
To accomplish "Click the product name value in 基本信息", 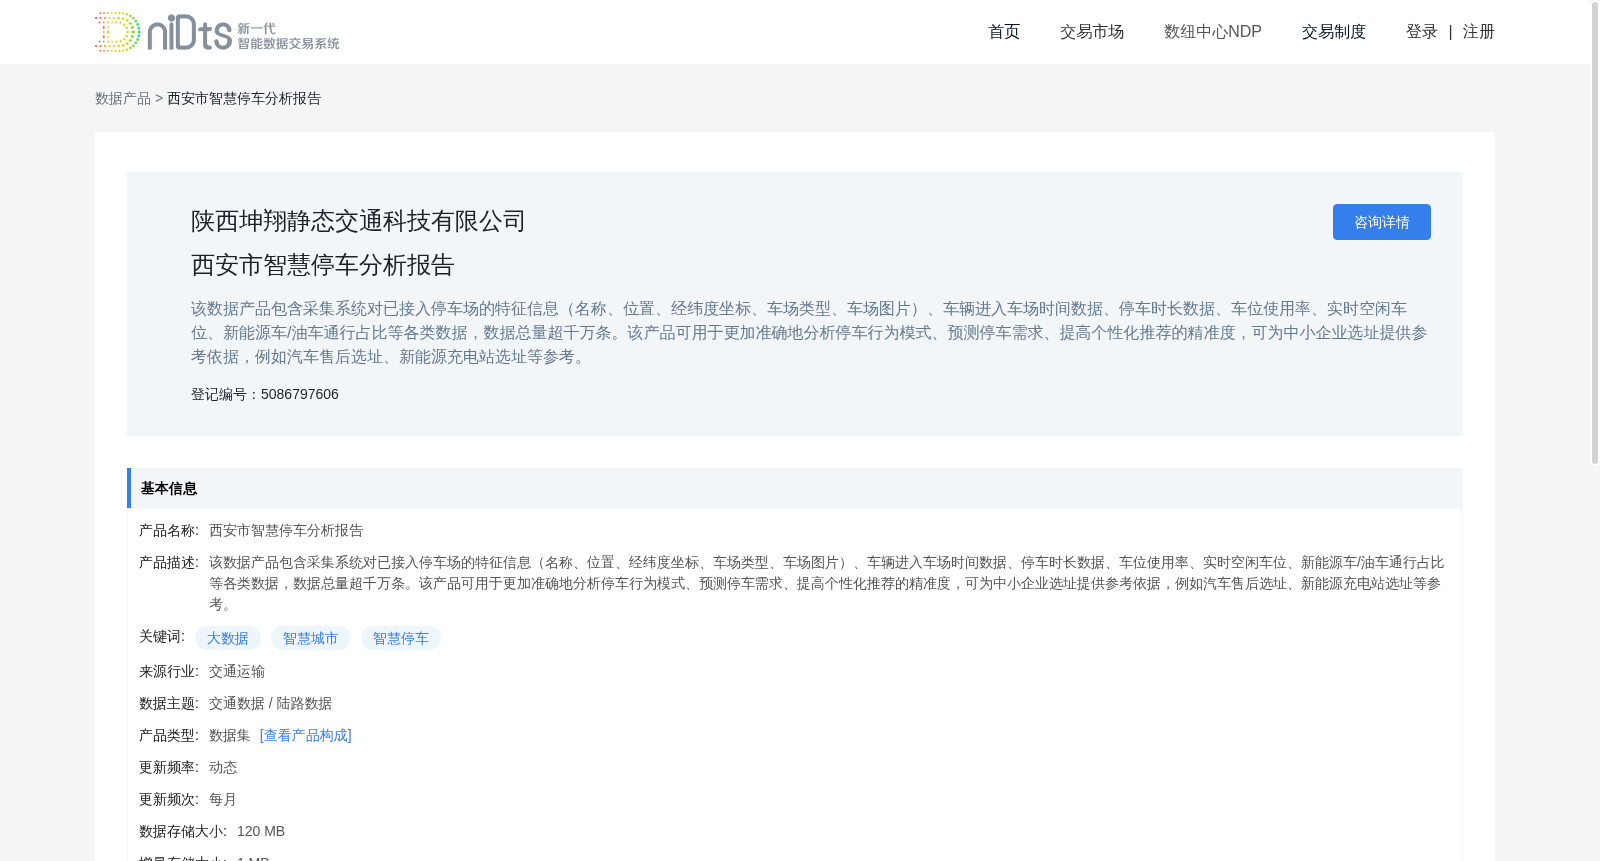I will [x=286, y=530].
